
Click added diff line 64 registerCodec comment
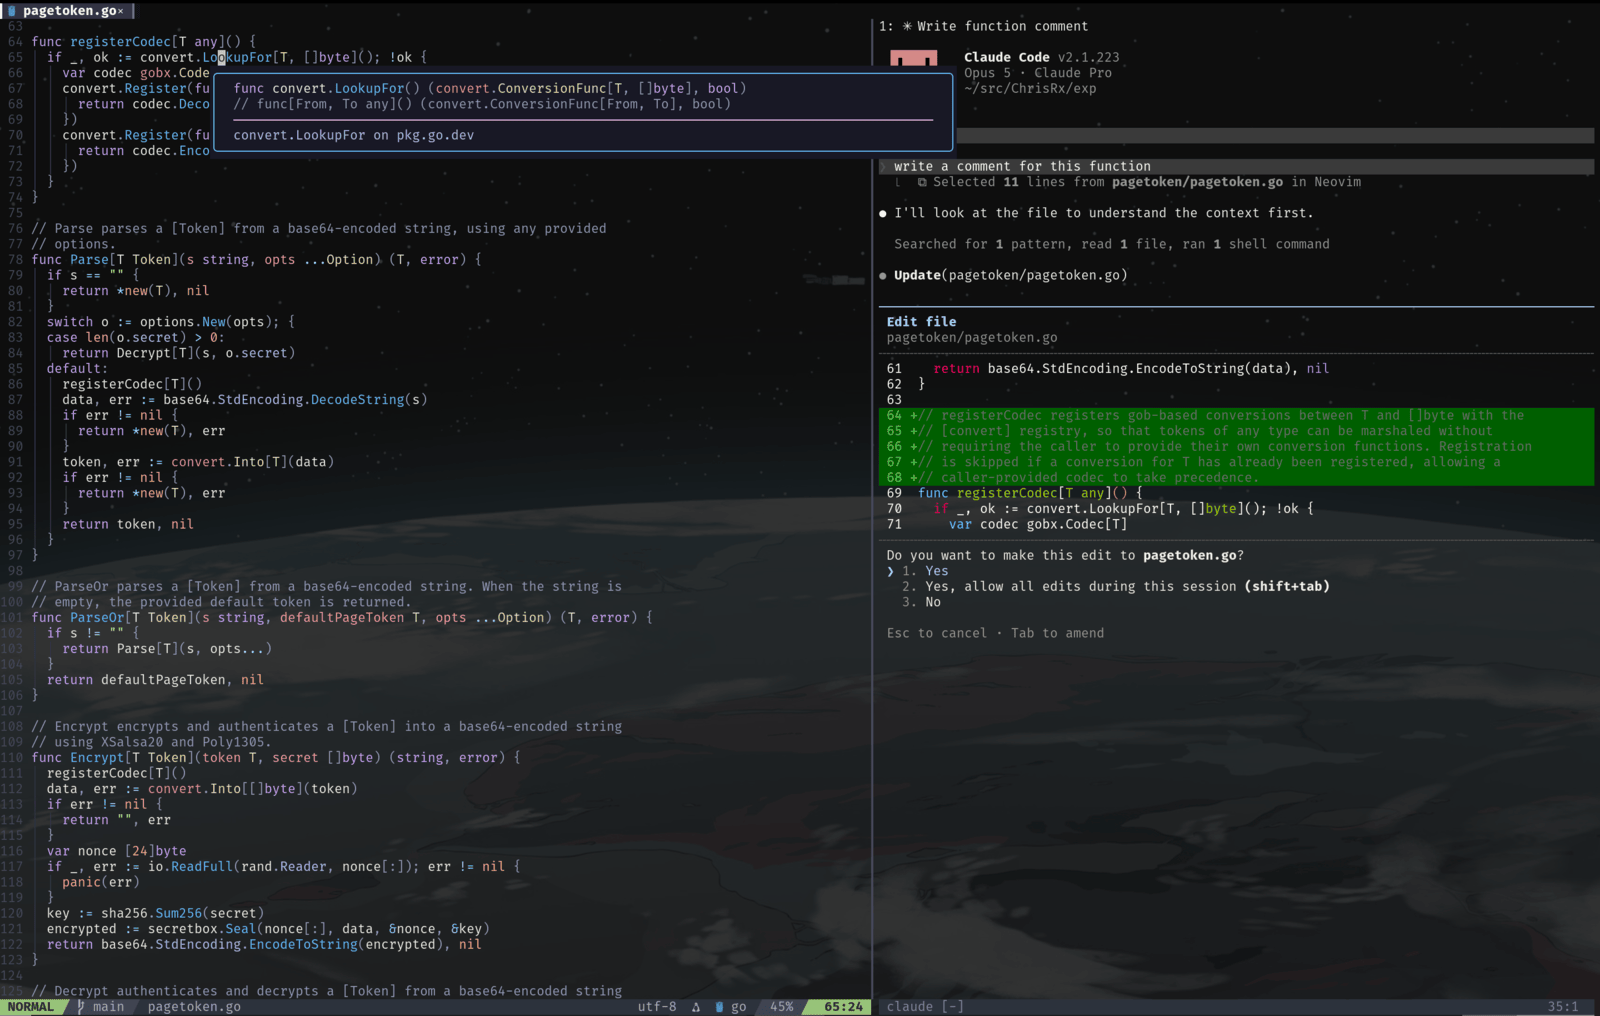point(1236,415)
